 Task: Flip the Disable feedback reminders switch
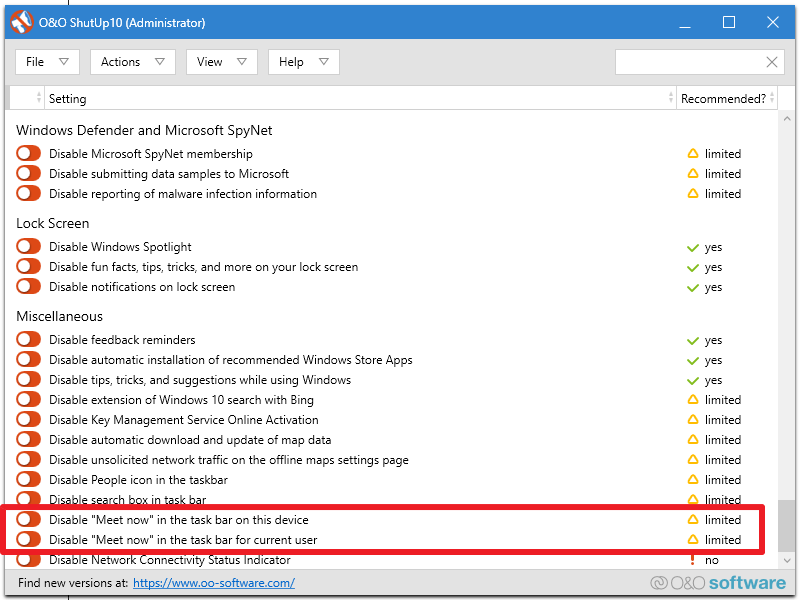coord(28,339)
